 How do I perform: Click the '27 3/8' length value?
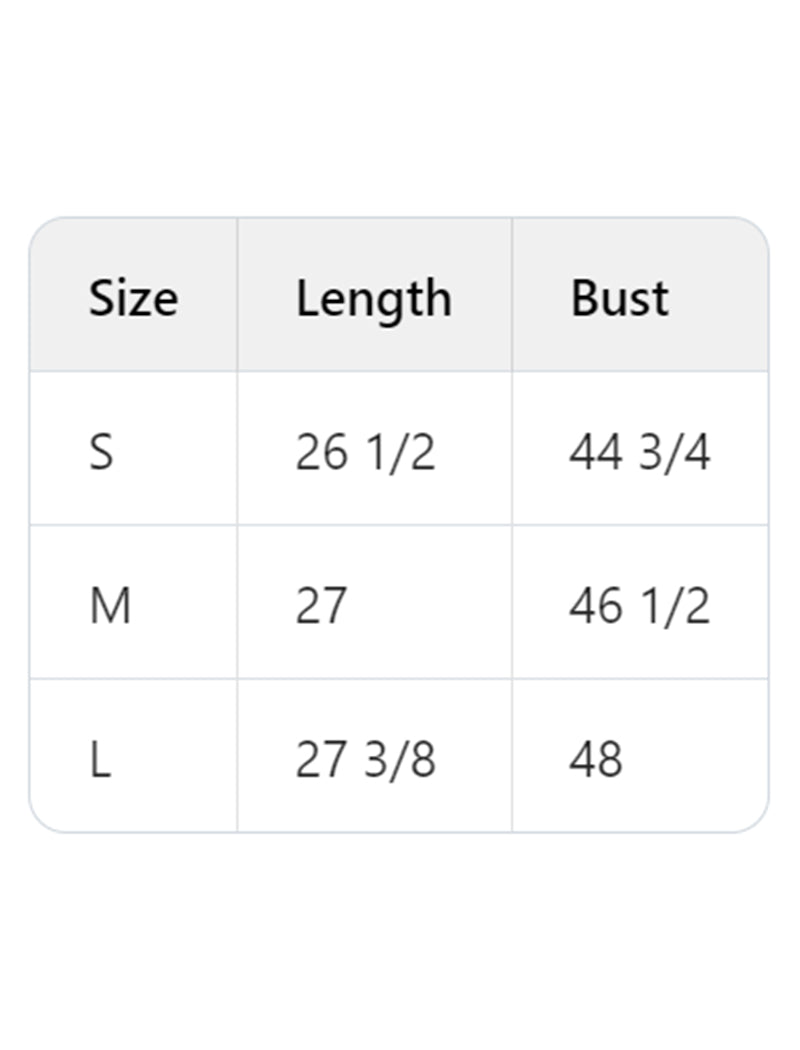[365, 760]
